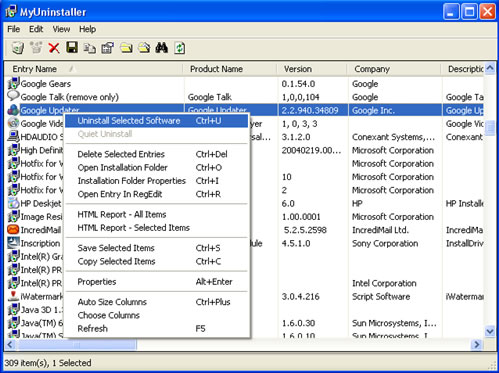499x373 pixels.
Task: Click the floppy disk Save toolbar icon
Action: coord(72,48)
